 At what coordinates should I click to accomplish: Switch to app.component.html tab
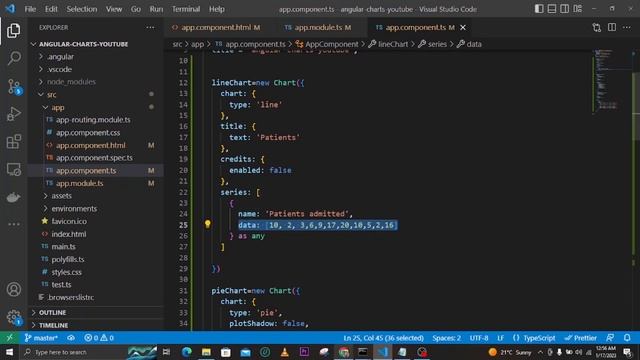click(x=216, y=27)
